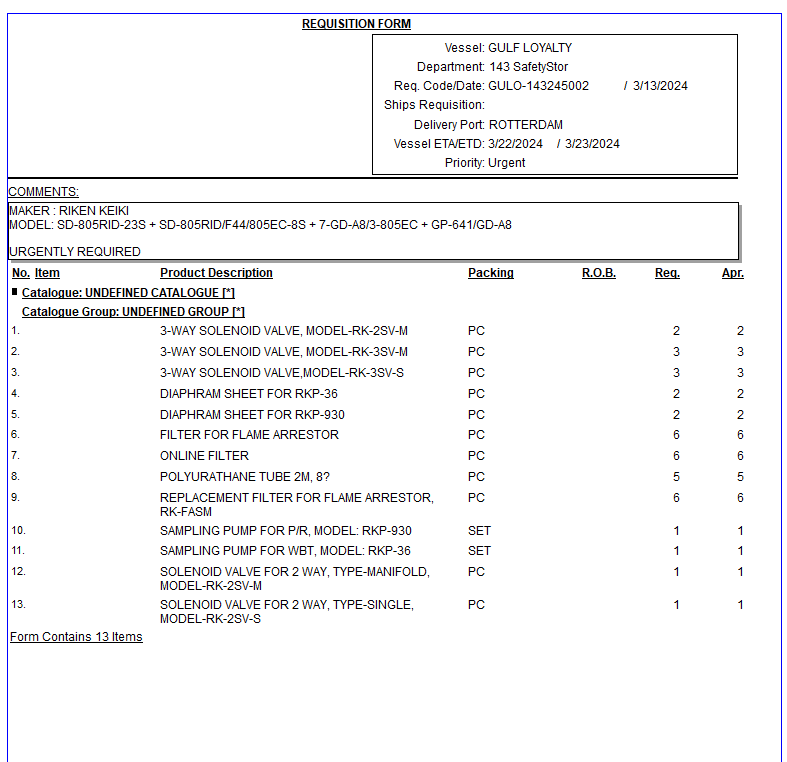Select DIAPHRAM SHEET FOR RKP-930 row

pos(252,415)
